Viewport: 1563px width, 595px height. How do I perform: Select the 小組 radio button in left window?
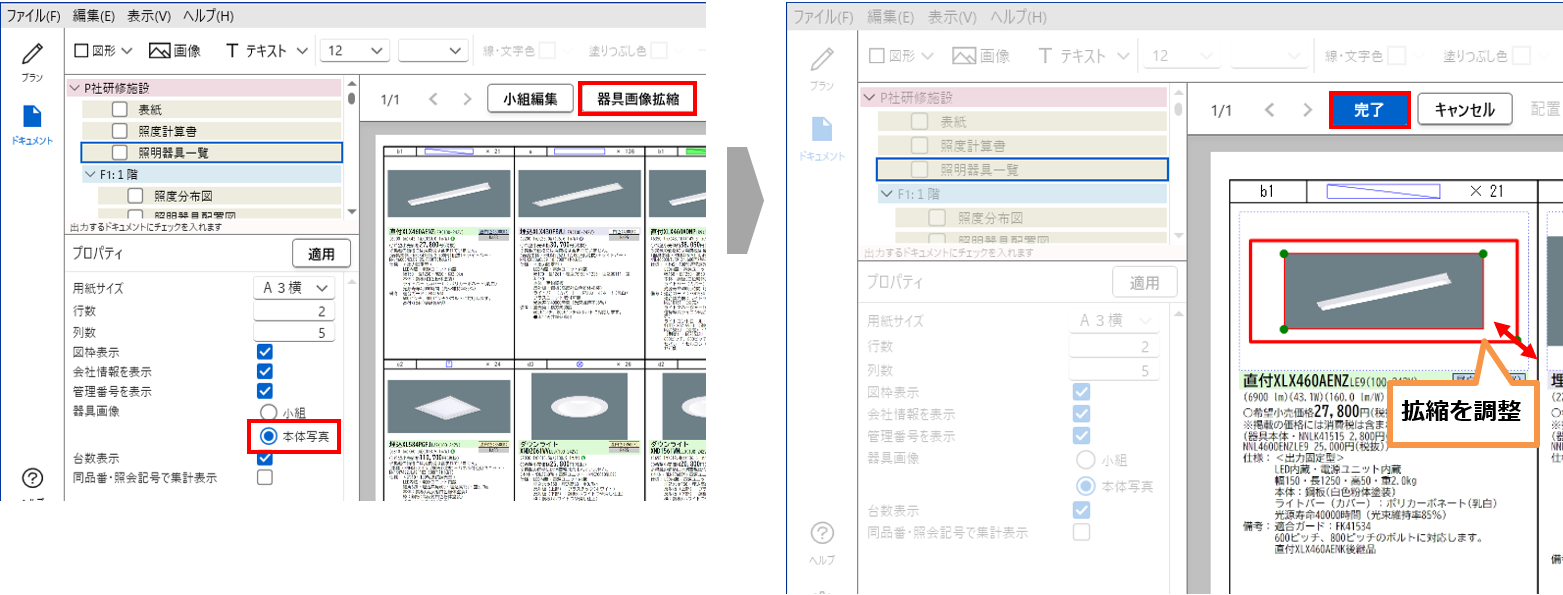pos(267,412)
